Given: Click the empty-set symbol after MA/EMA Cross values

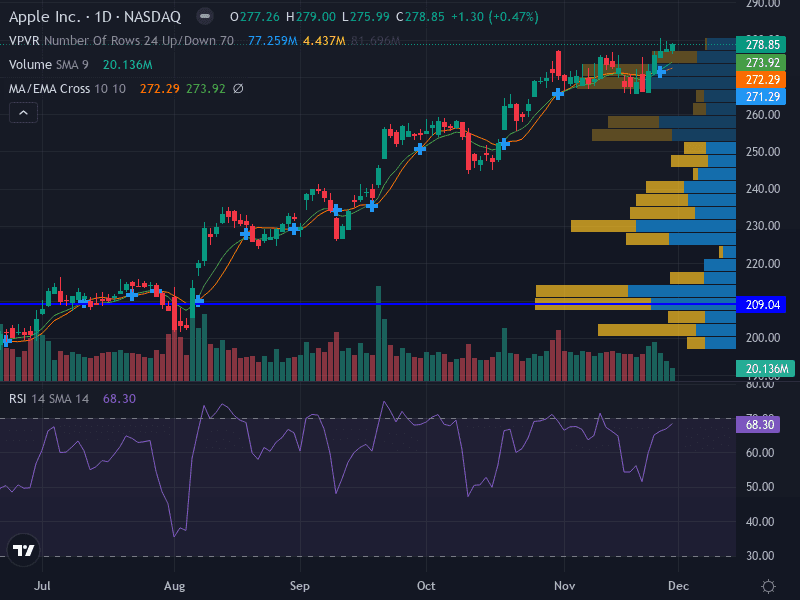Looking at the screenshot, I should click(238, 88).
